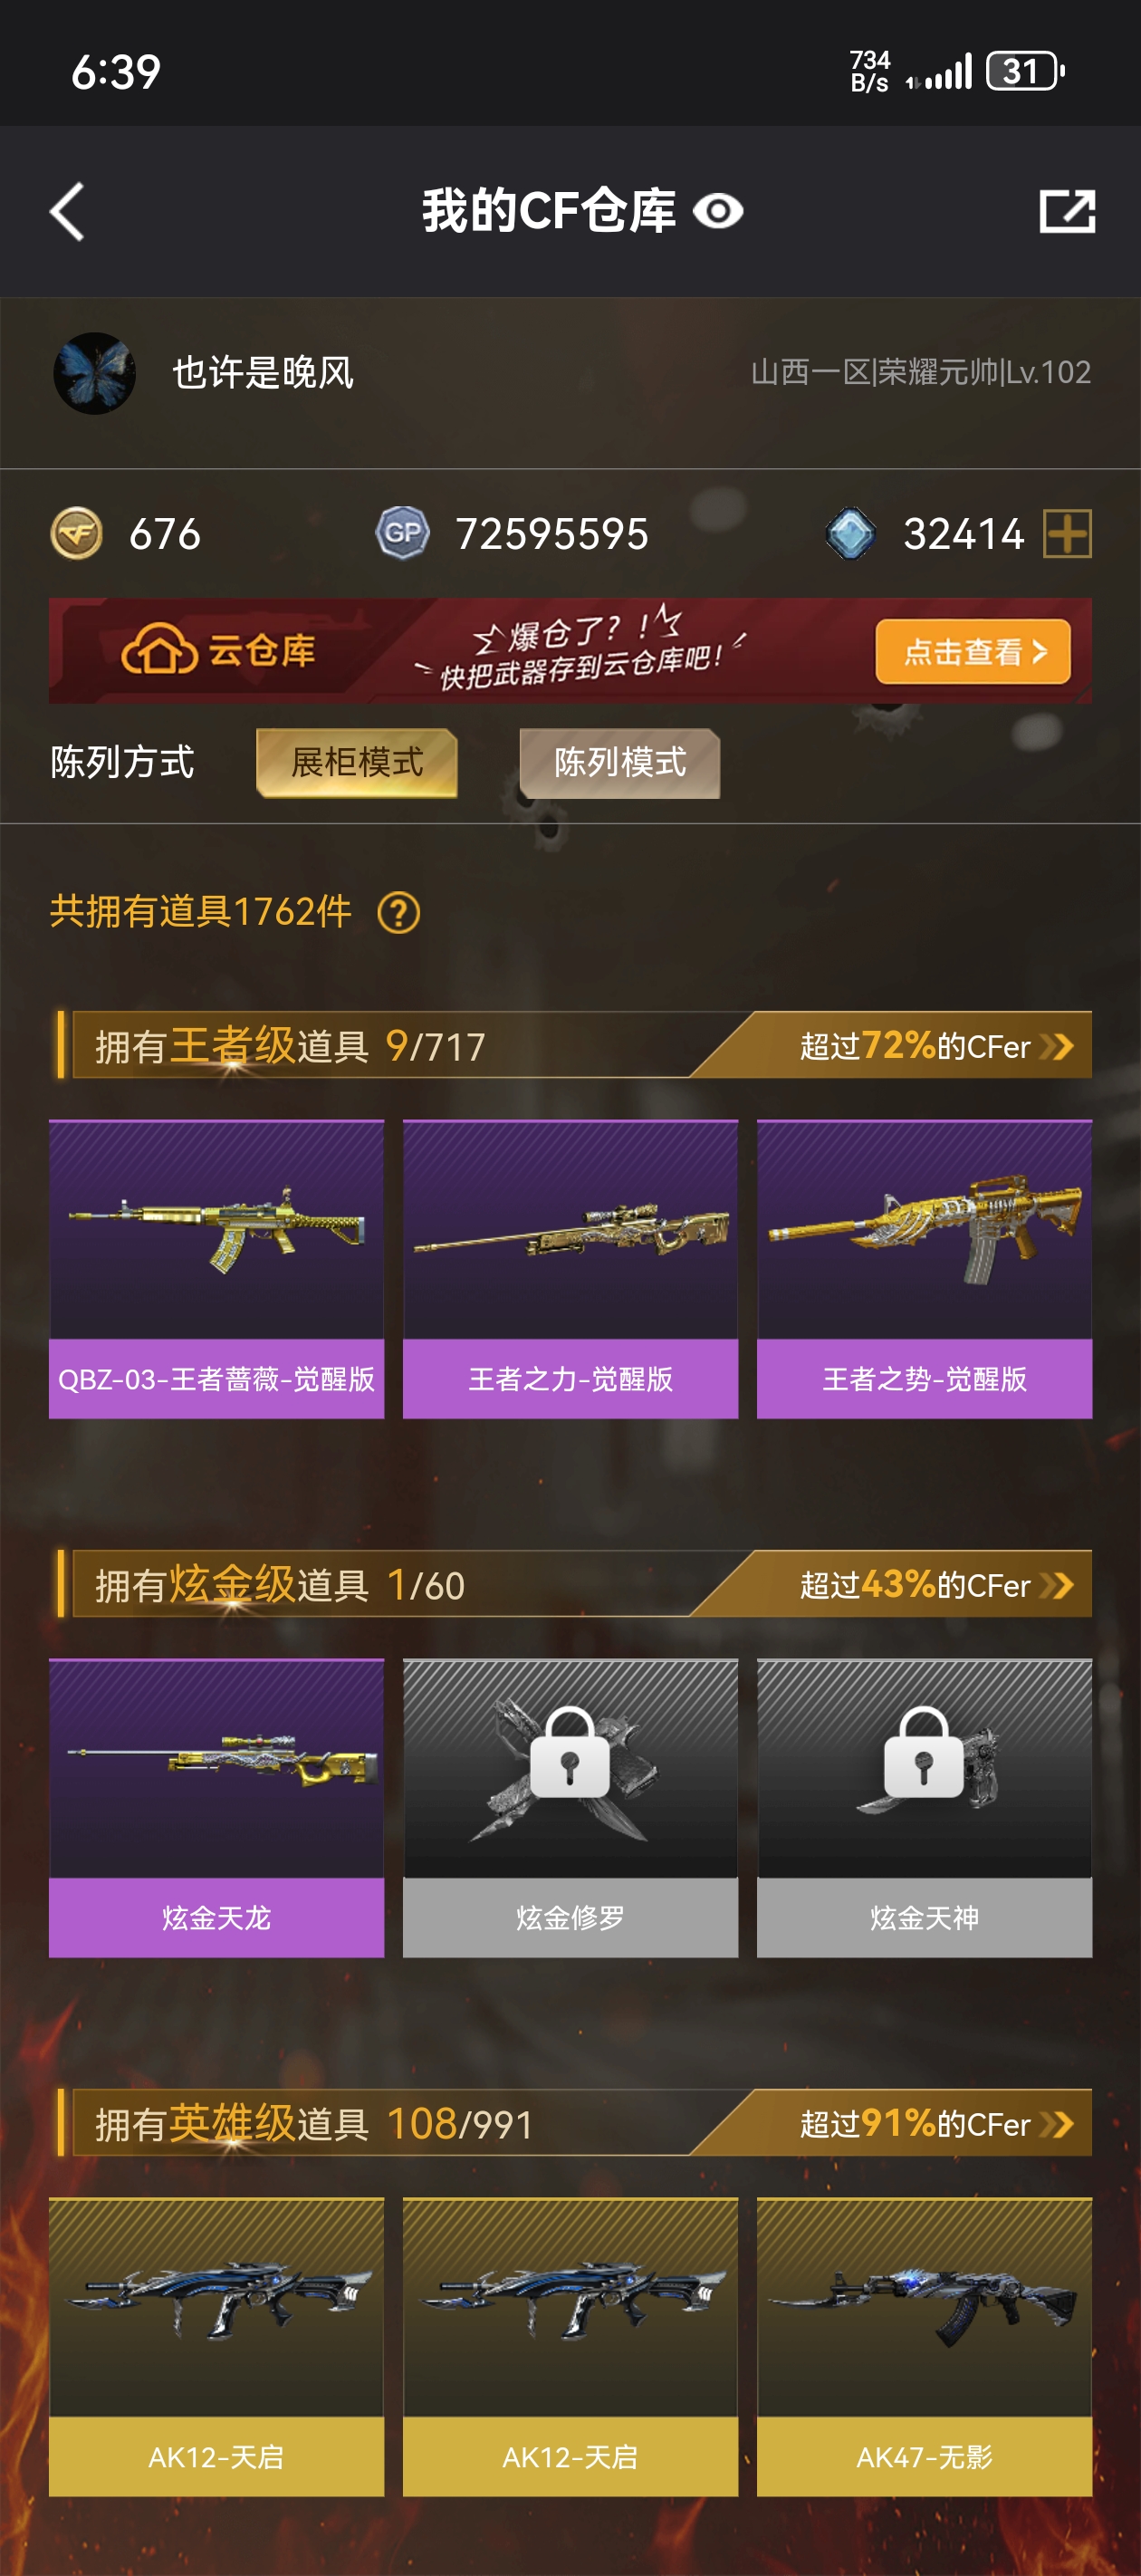
Task: Tap the back arrow icon
Action: coord(67,211)
